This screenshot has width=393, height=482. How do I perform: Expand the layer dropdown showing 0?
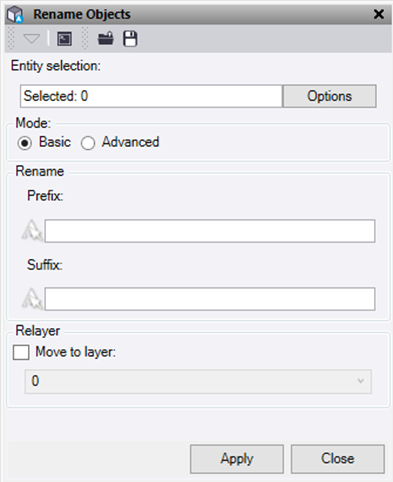[198, 381]
